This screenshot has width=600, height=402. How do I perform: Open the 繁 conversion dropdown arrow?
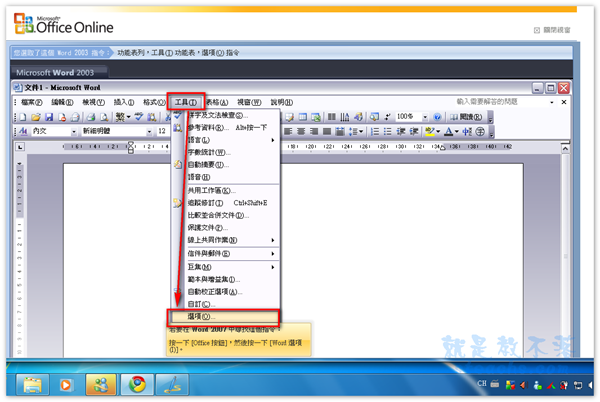(x=129, y=117)
